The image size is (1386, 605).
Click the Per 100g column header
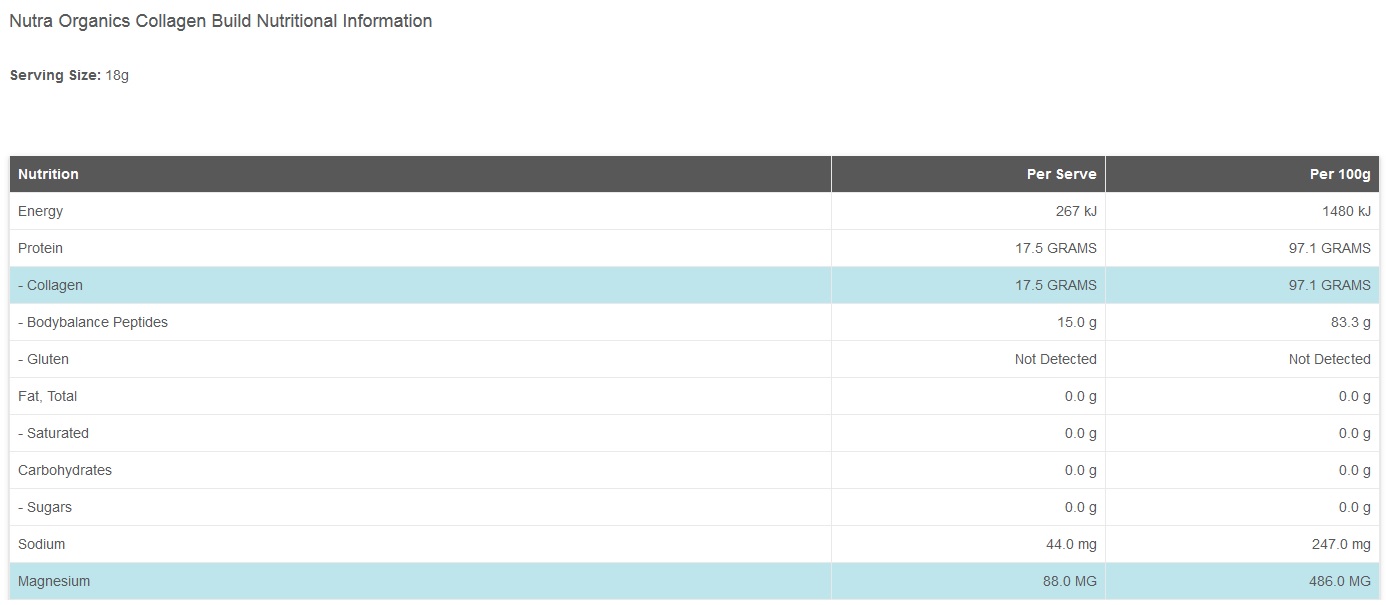1340,174
